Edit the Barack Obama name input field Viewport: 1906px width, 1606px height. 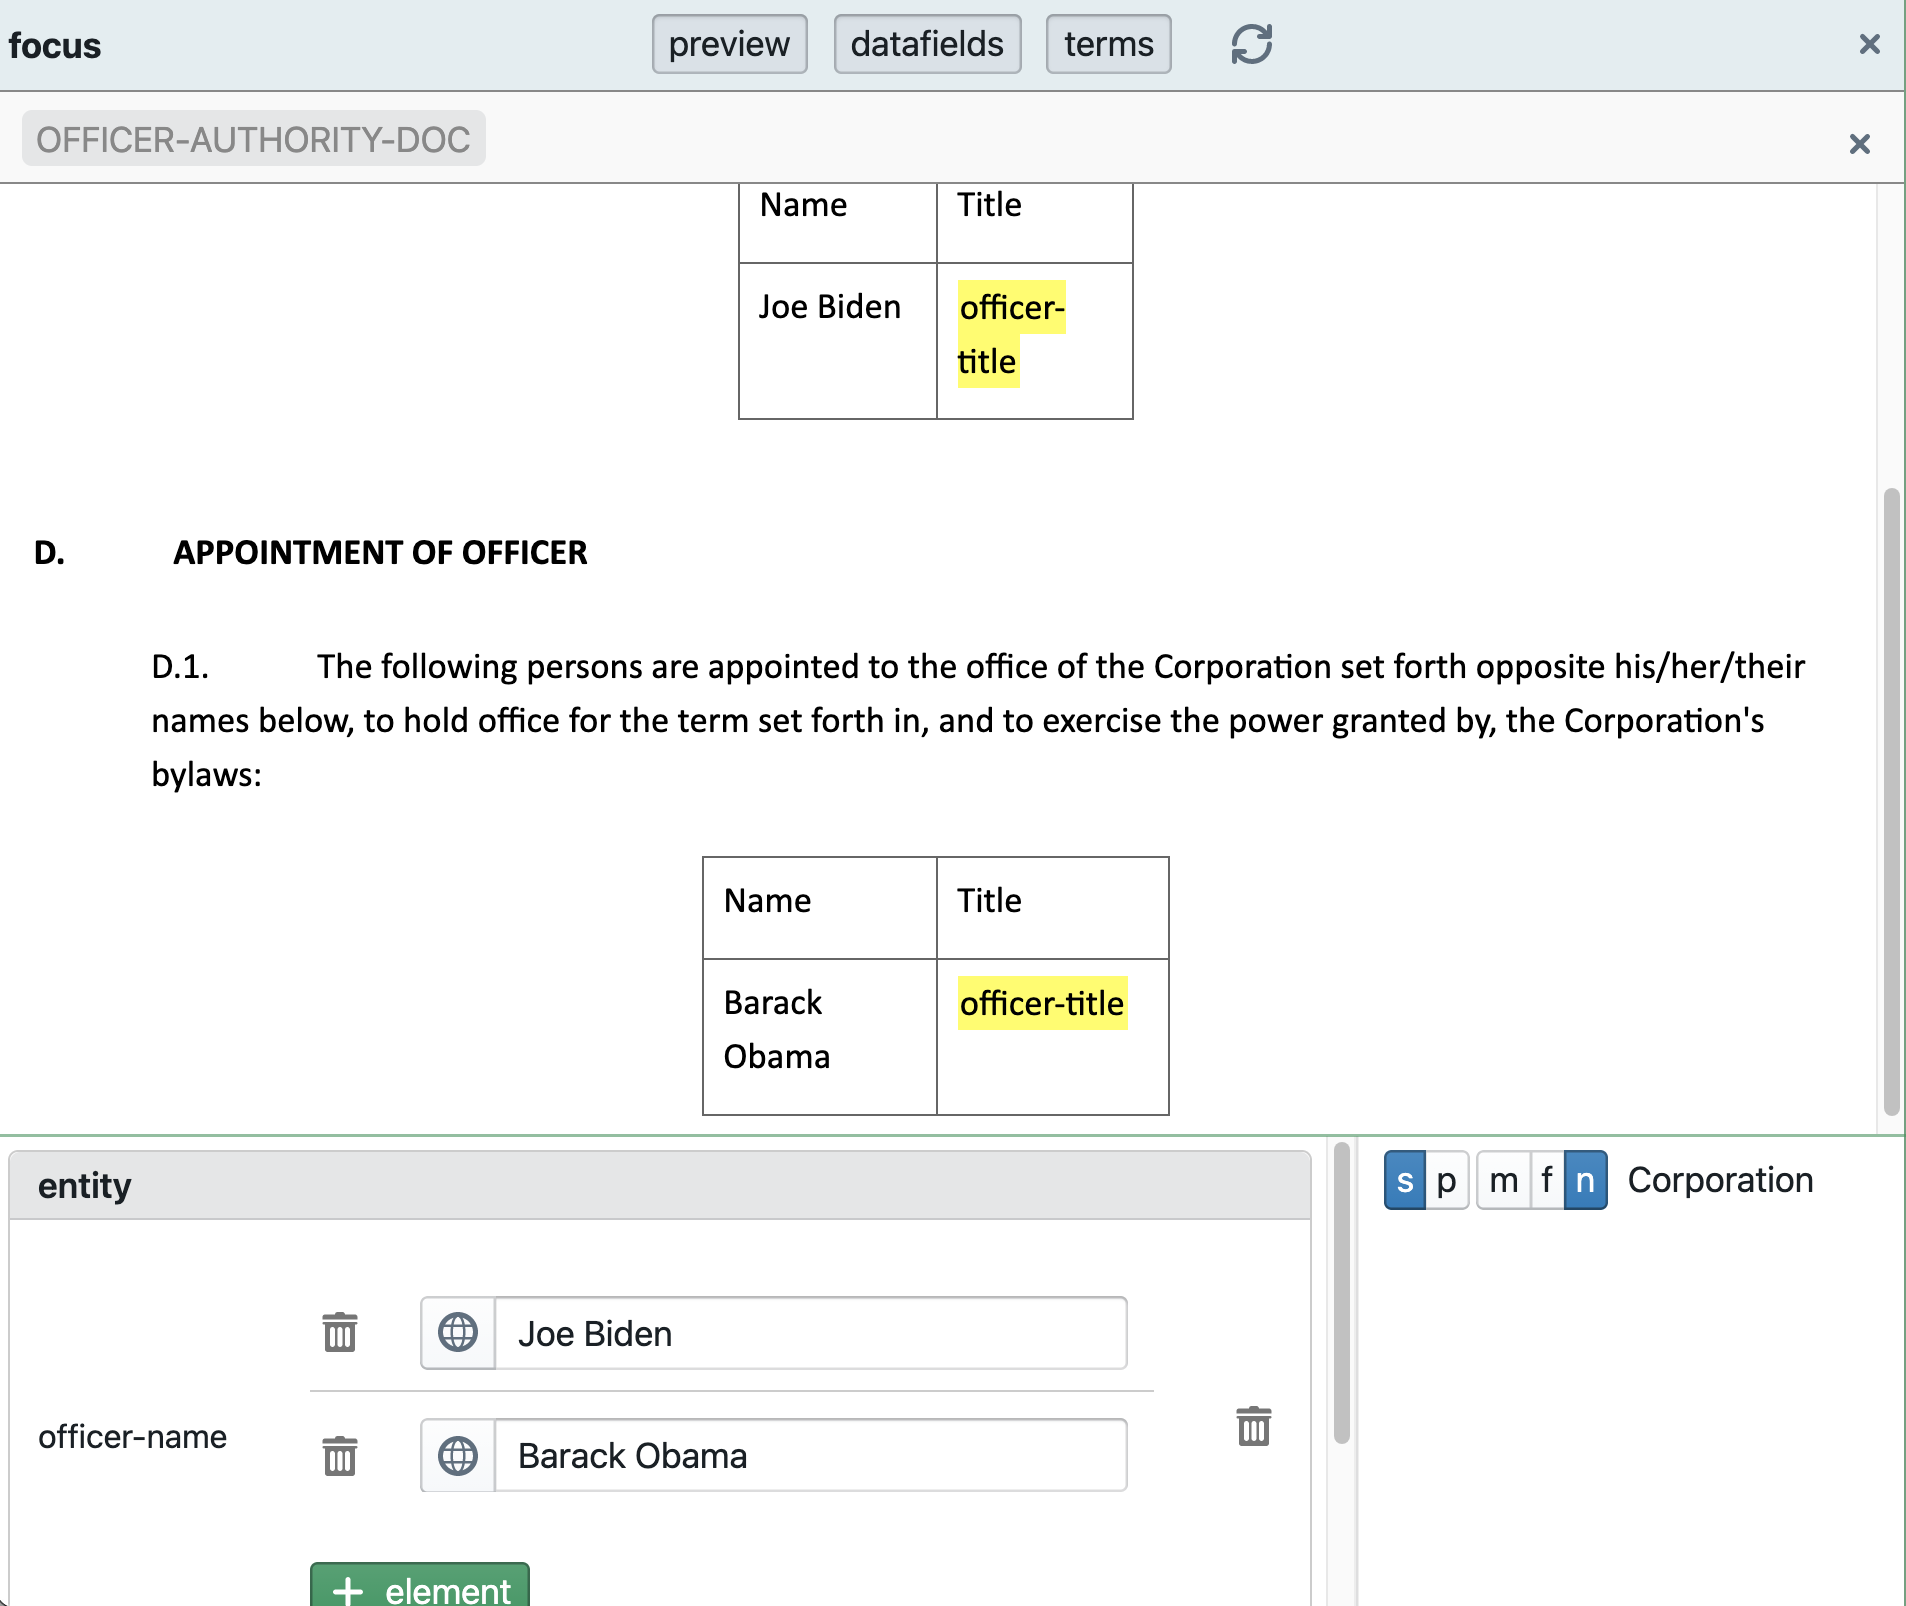811,1455
